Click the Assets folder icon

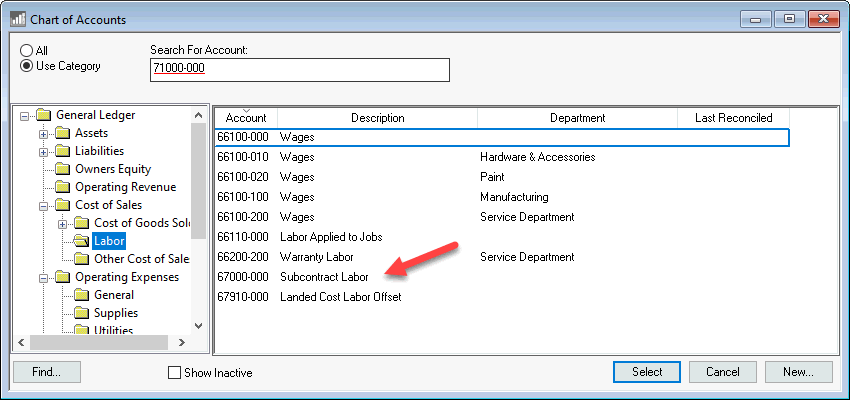click(63, 133)
